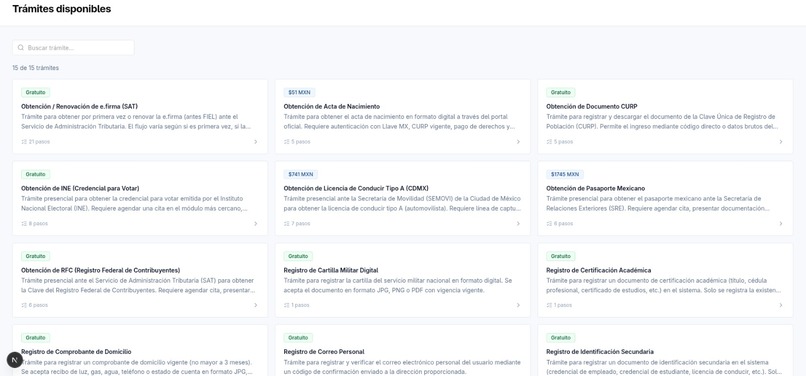Click steps icon beside 8 pasos

pos(24,224)
